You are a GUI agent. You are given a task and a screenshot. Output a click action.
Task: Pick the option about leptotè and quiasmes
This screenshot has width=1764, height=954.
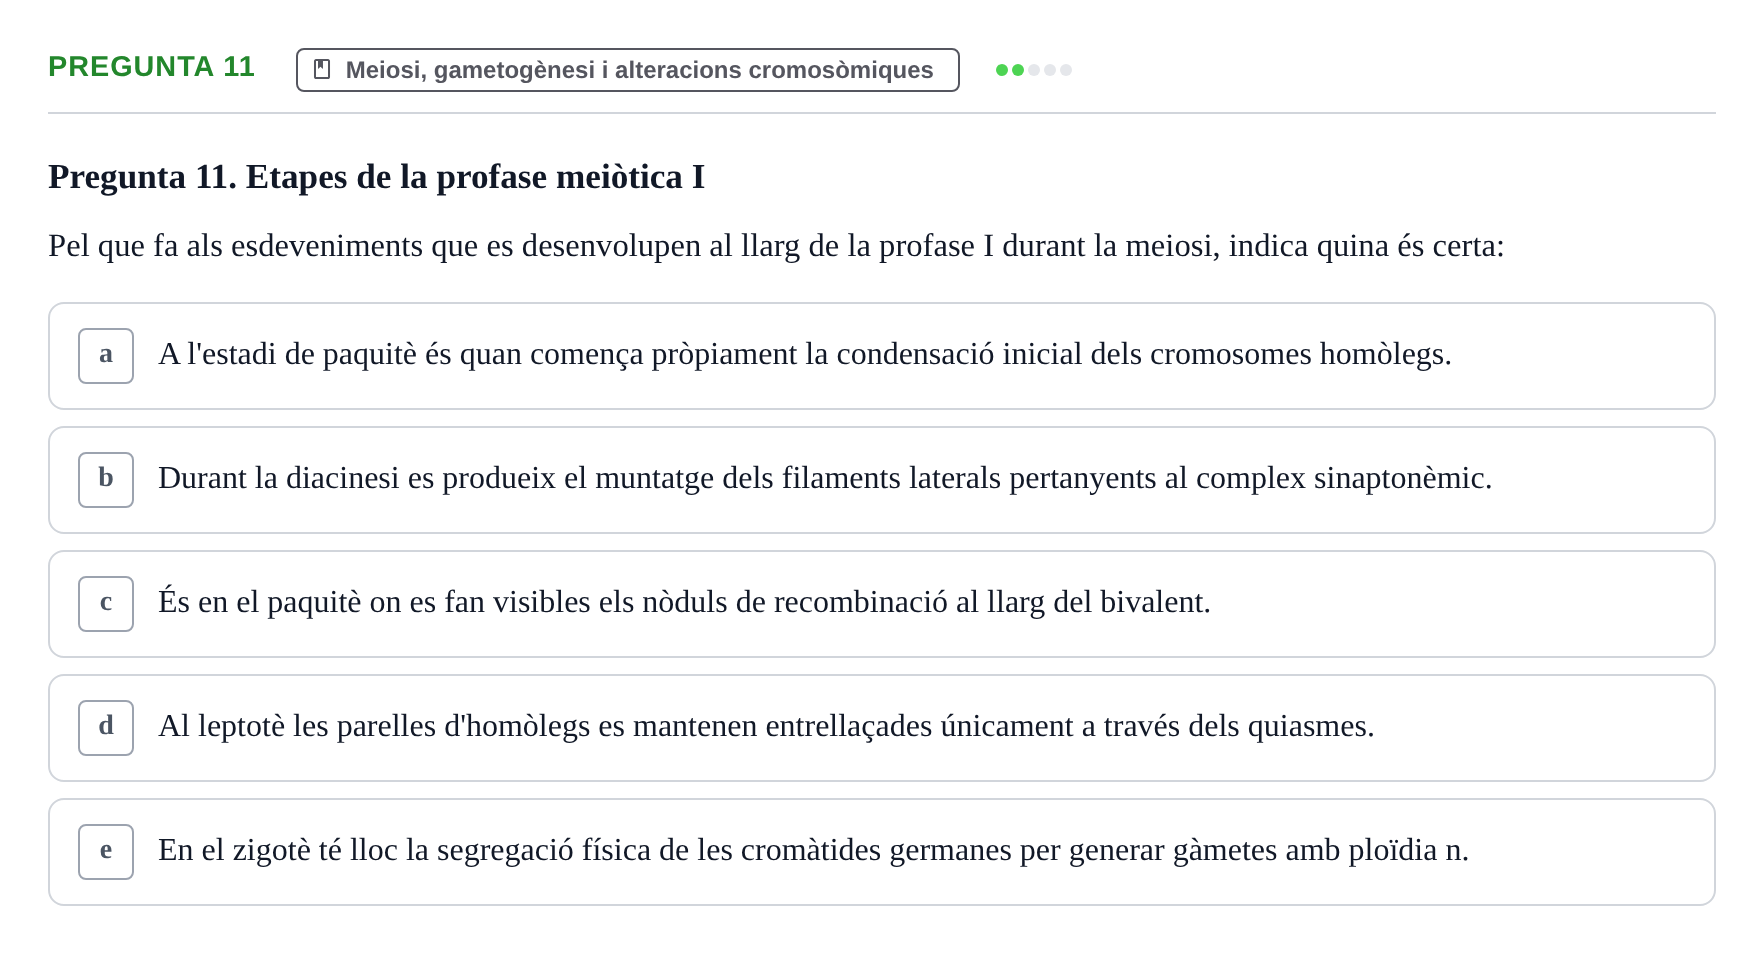click(x=882, y=728)
